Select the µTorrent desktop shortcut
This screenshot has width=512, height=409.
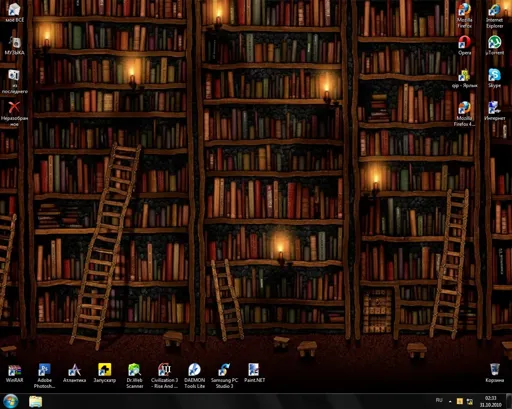(495, 45)
